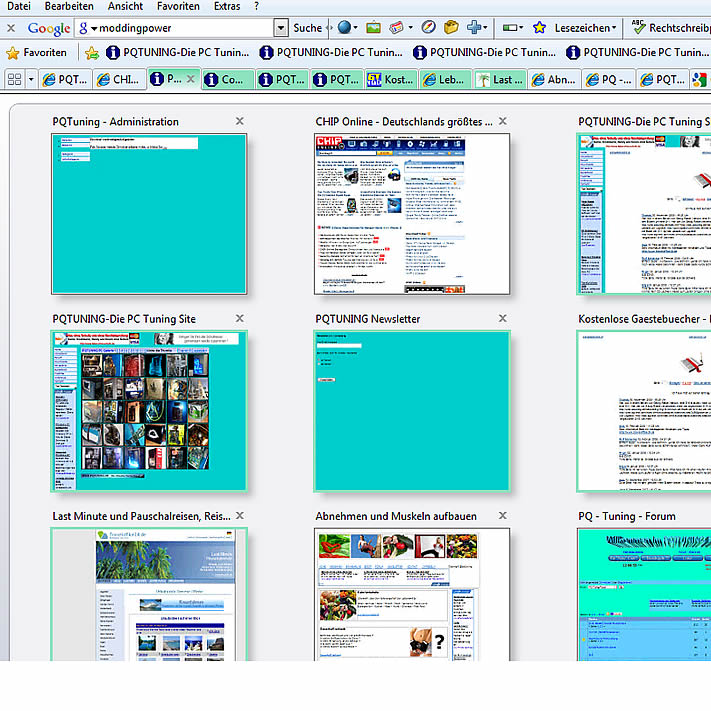
Task: Click the red ticket icon in the toolbar
Action: point(396,28)
